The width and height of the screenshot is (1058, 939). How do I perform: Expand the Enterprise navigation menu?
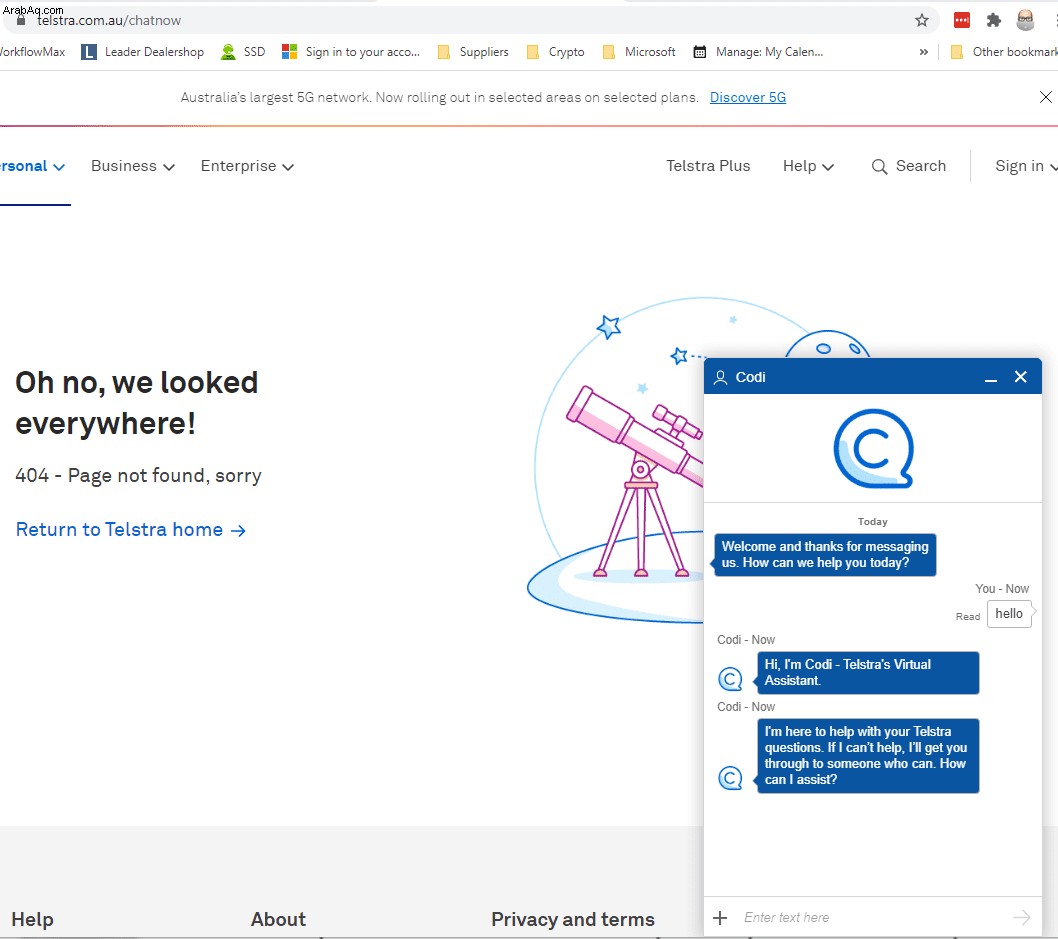pos(247,166)
